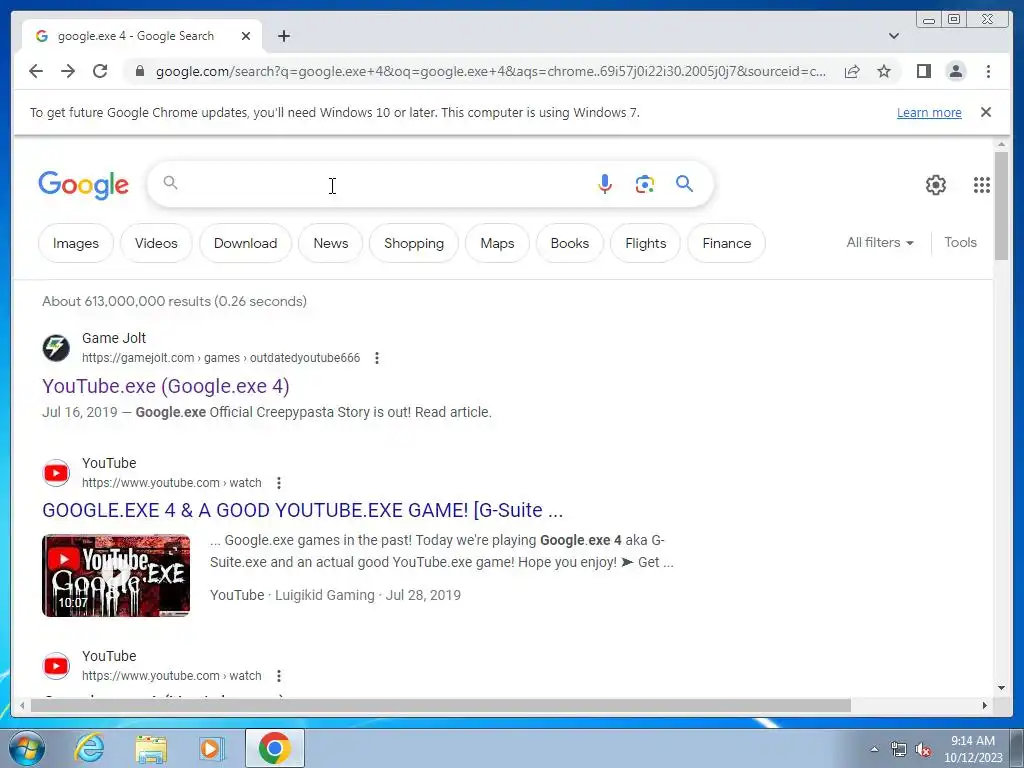Click the gamejolt.com URL breadcrumb
Viewport: 1024px width, 768px height.
(221, 358)
